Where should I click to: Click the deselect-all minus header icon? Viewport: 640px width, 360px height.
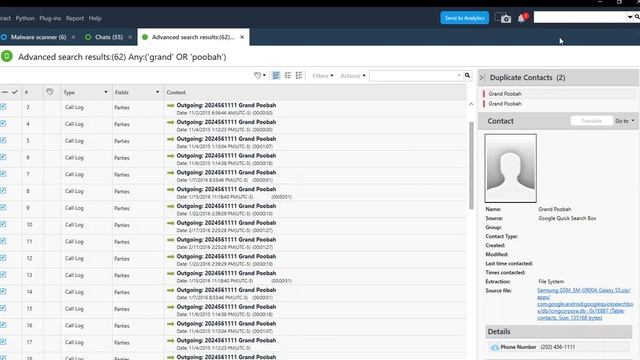[4, 92]
